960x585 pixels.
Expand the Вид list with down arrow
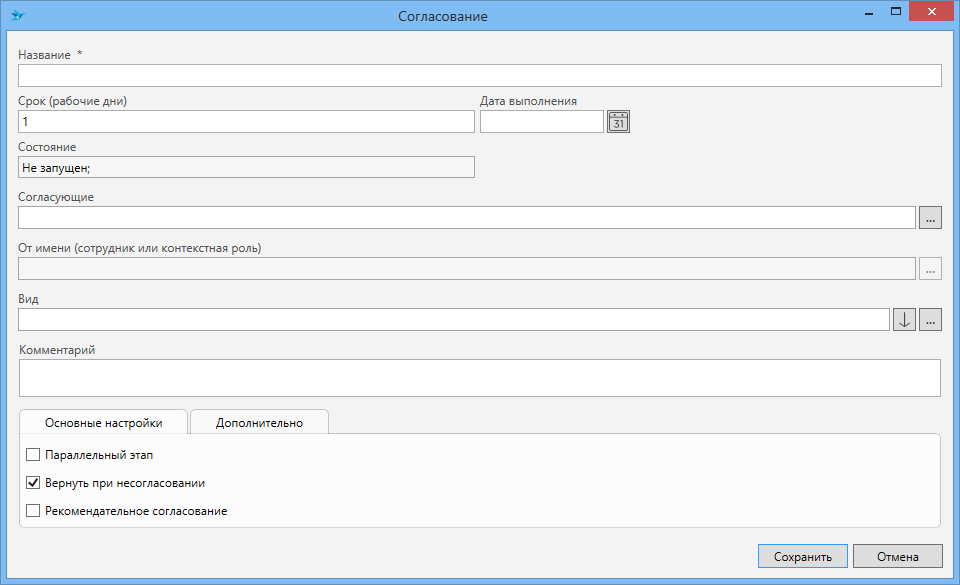pos(904,320)
